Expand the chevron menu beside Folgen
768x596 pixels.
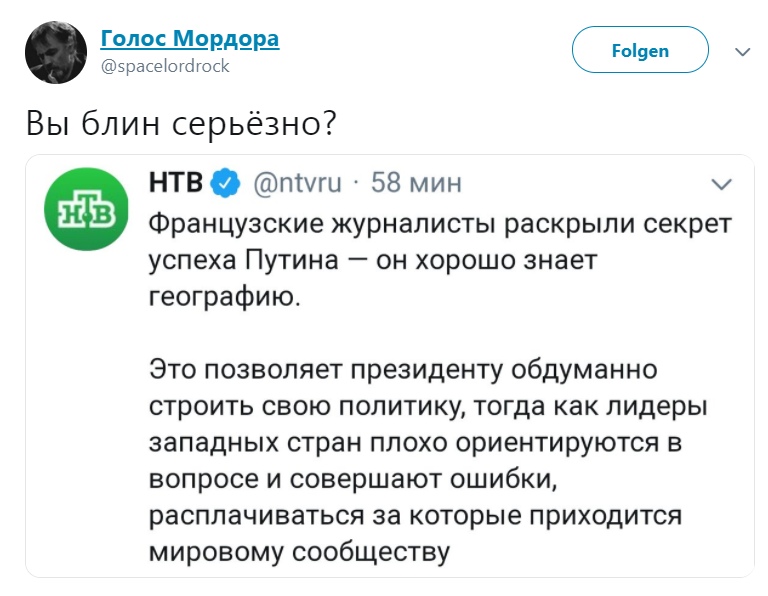[x=741, y=51]
